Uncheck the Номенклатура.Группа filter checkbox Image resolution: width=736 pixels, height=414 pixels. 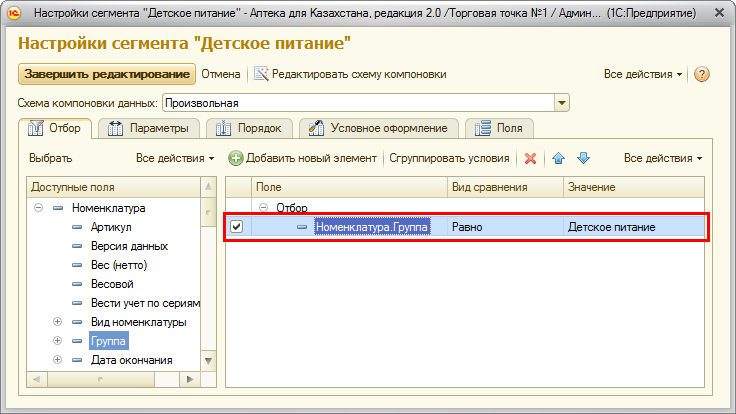pos(237,227)
